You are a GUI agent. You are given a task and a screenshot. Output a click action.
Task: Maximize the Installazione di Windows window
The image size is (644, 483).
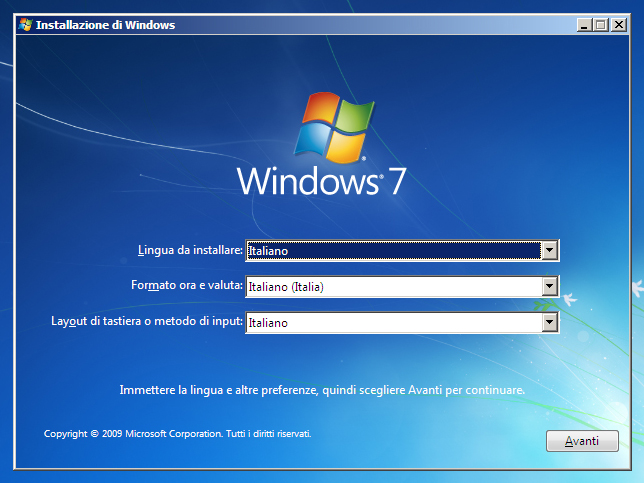[x=601, y=25]
